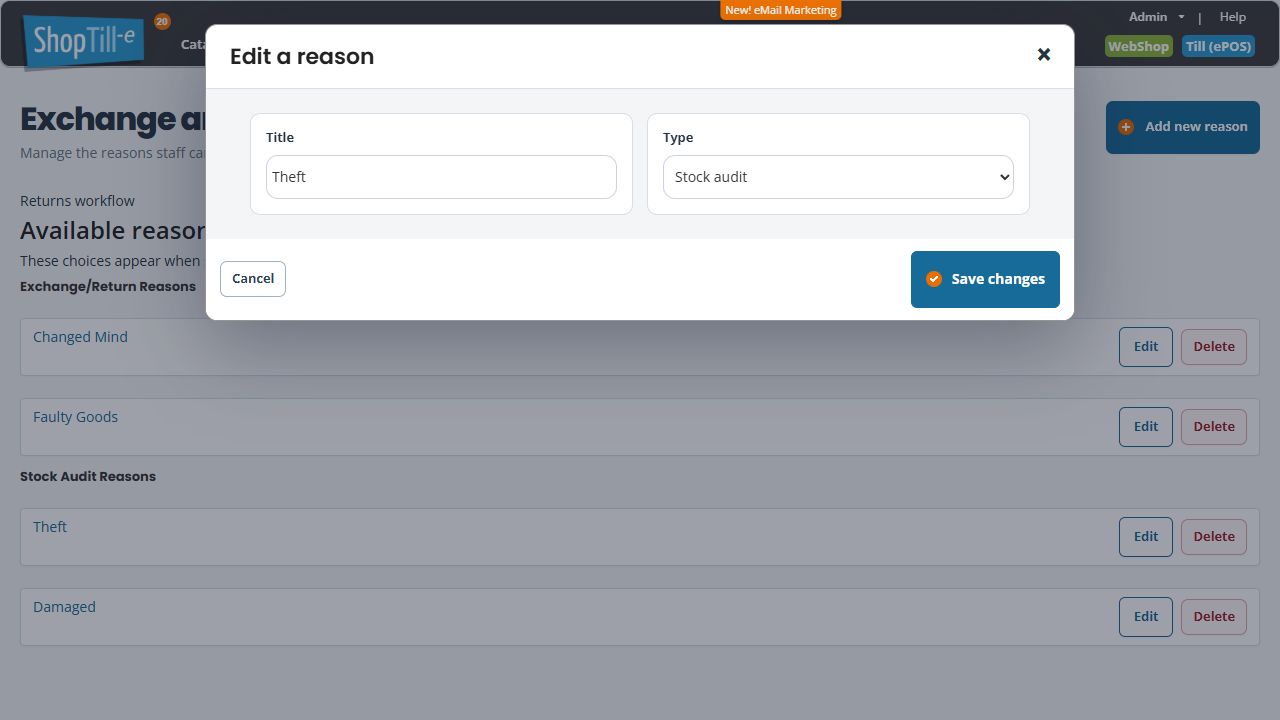Open the Till (ePOS) link
The width and height of the screenshot is (1280, 720).
click(x=1218, y=46)
